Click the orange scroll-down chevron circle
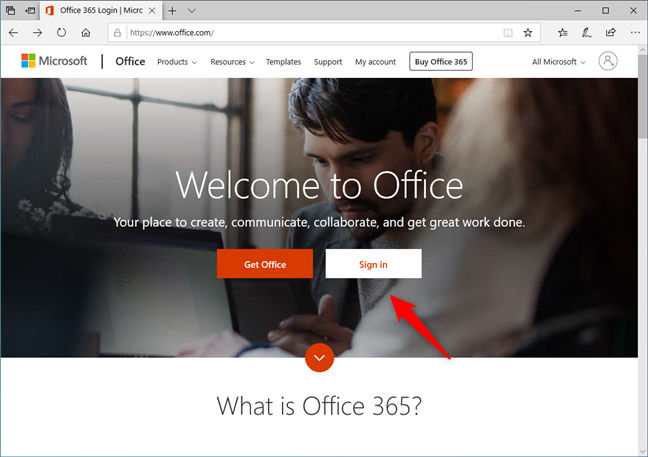This screenshot has height=457, width=648. [319, 357]
